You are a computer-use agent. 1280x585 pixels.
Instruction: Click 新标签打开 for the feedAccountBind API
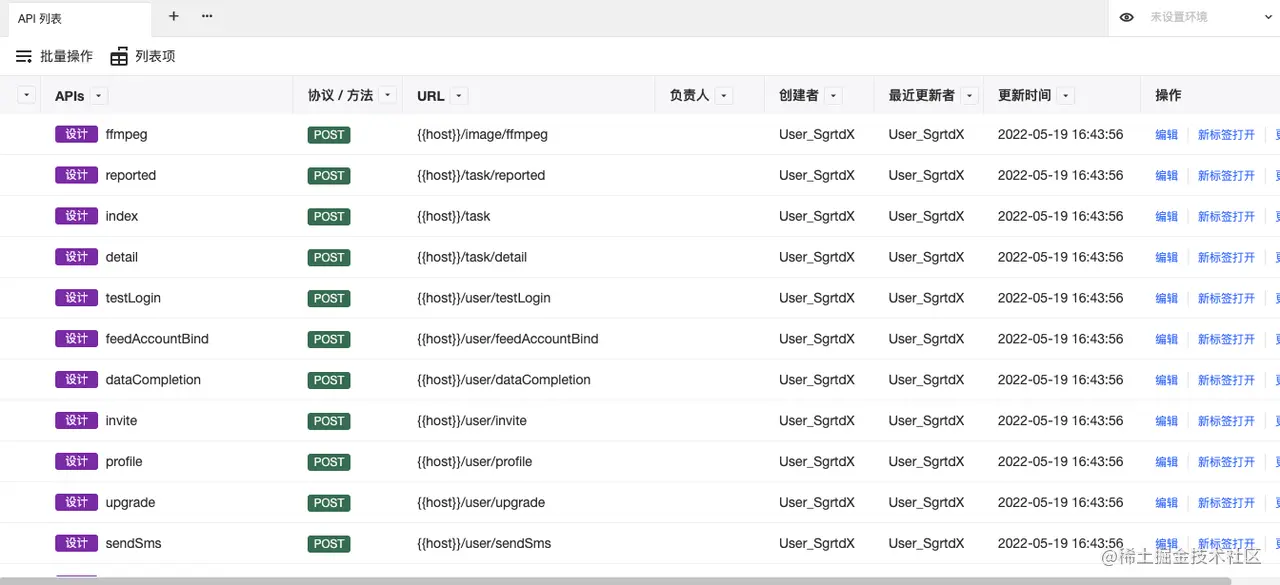point(1226,340)
